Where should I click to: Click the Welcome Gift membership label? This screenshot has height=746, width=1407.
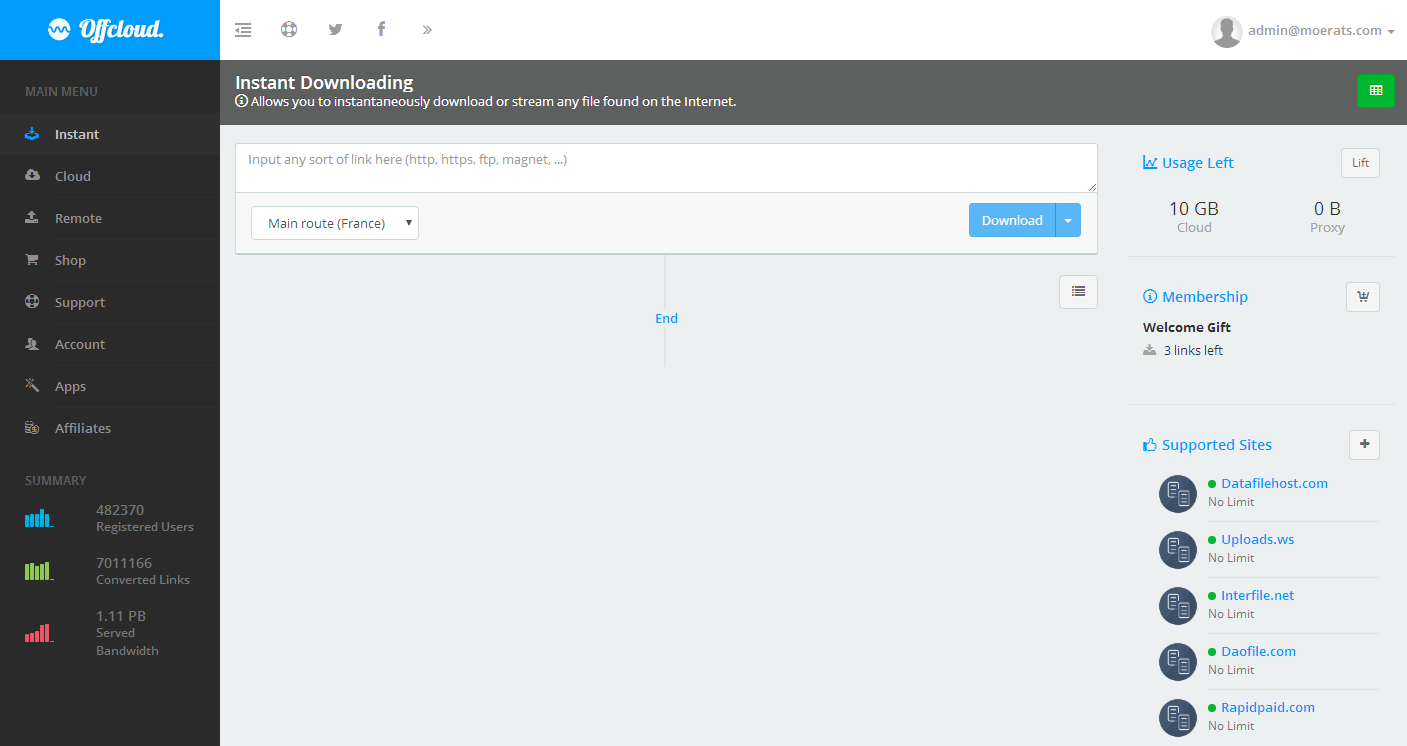coord(1187,327)
